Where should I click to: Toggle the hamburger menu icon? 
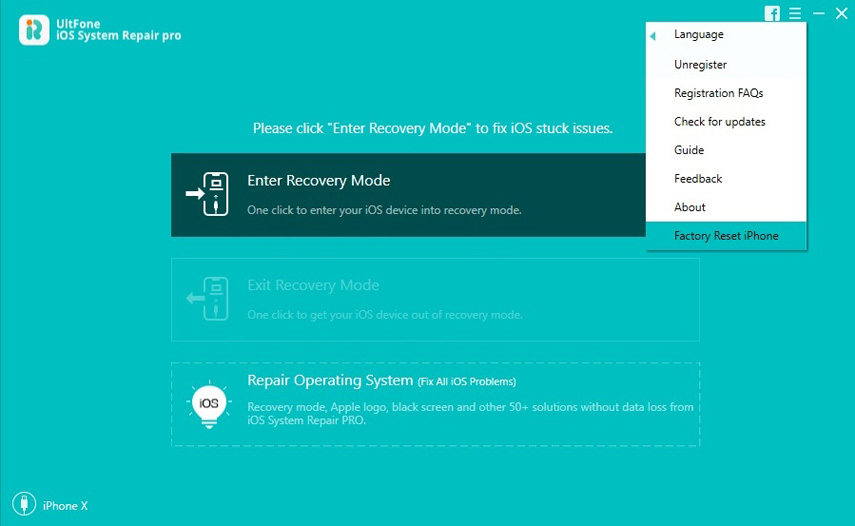click(795, 13)
